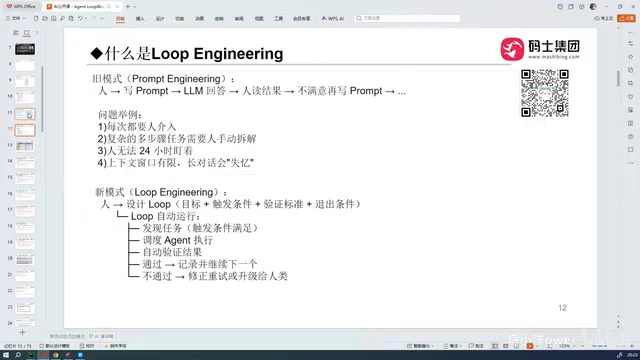Collapse the slide panel with the chevron

click(x=37, y=33)
